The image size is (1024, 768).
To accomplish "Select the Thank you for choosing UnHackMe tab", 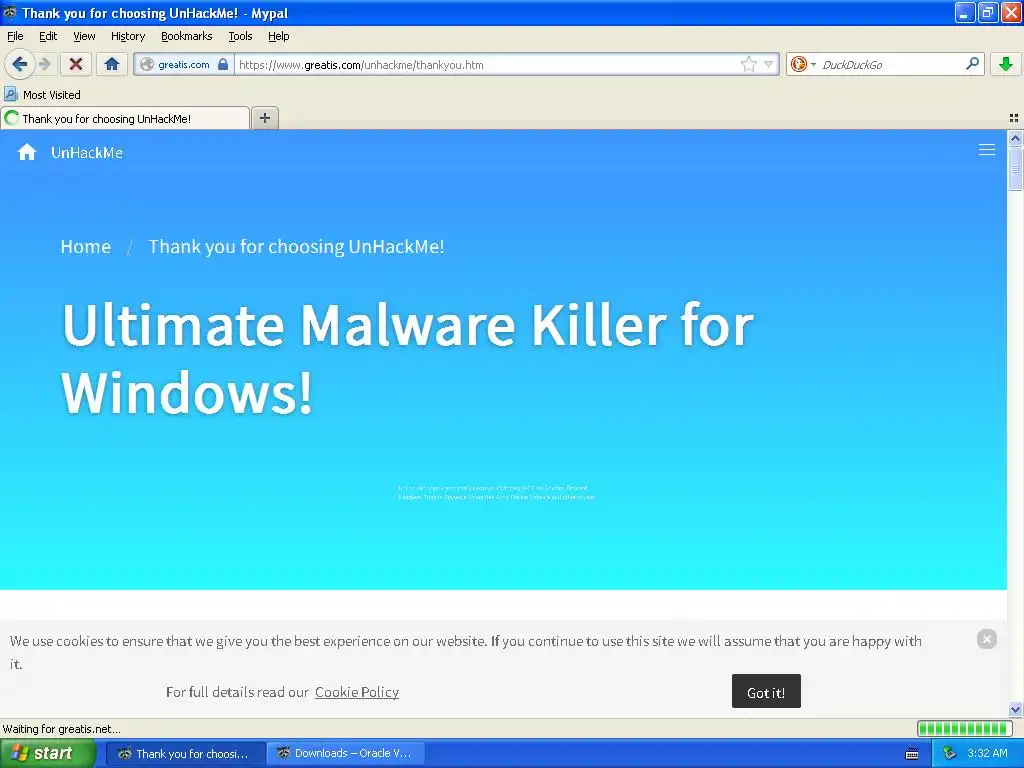I will tap(125, 118).
